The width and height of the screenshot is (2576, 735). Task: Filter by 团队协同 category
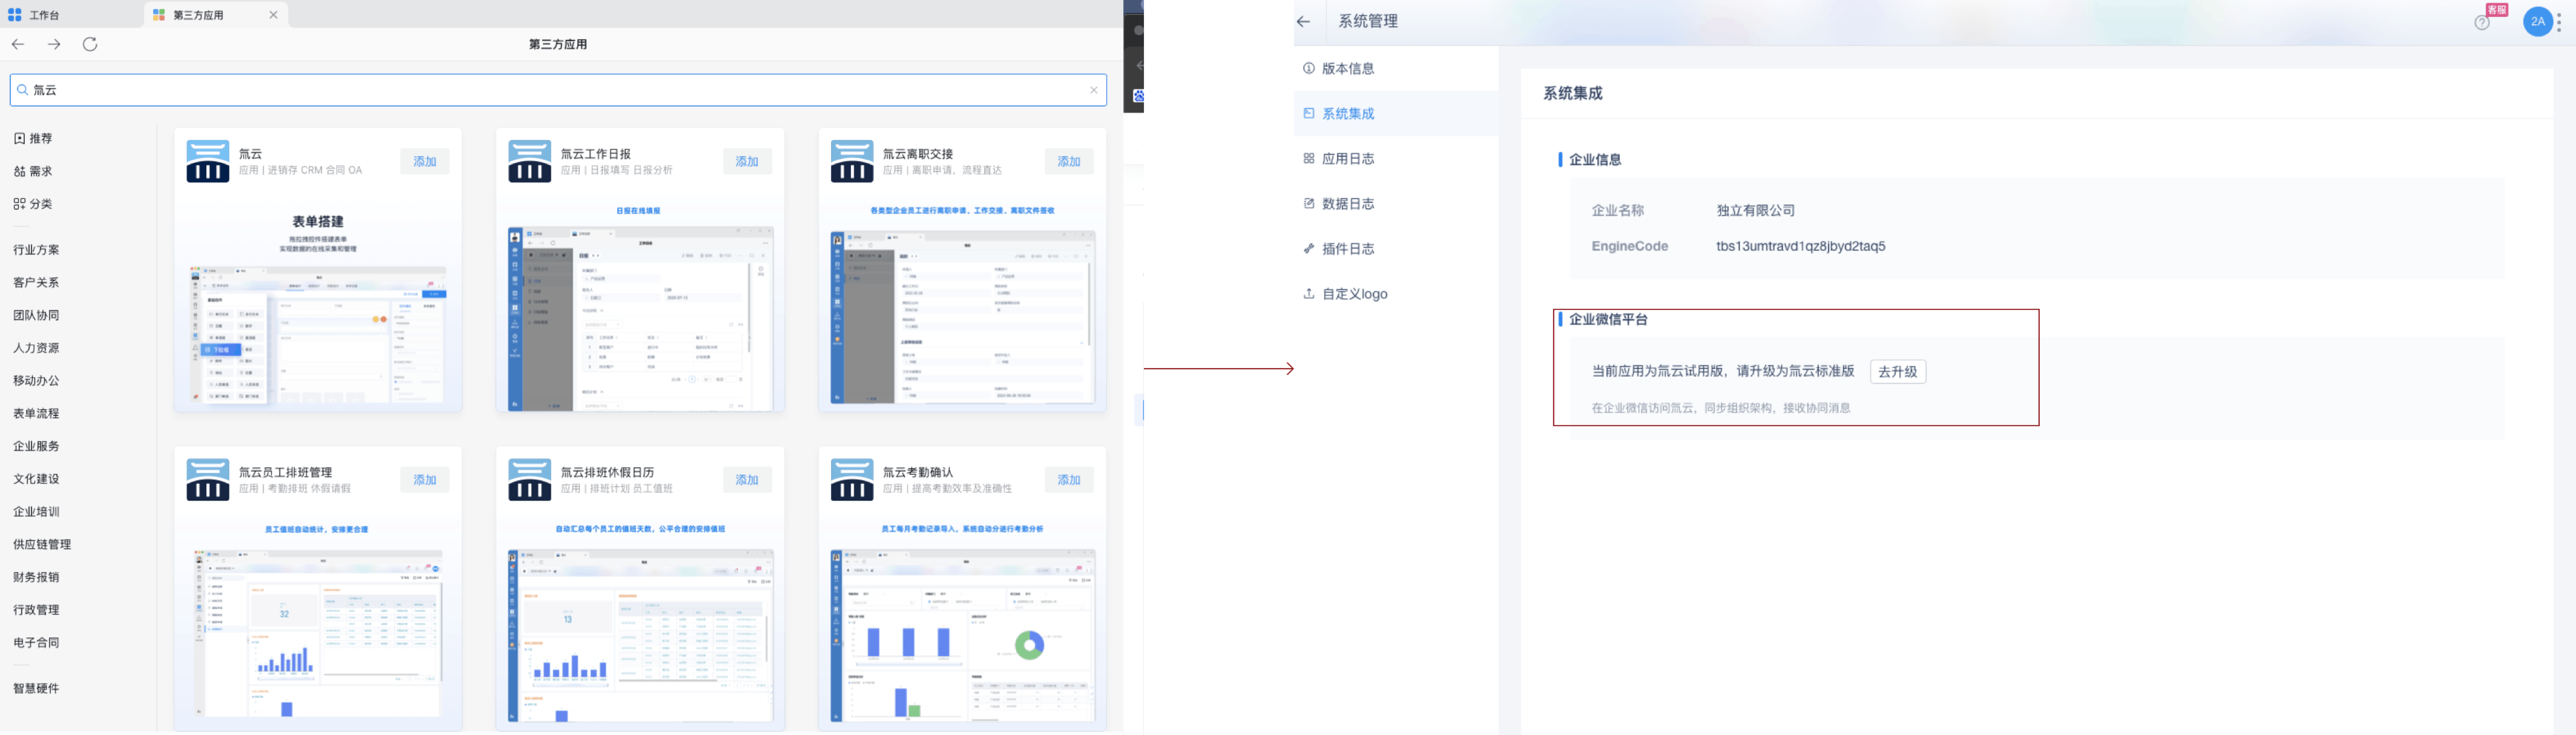coord(36,315)
